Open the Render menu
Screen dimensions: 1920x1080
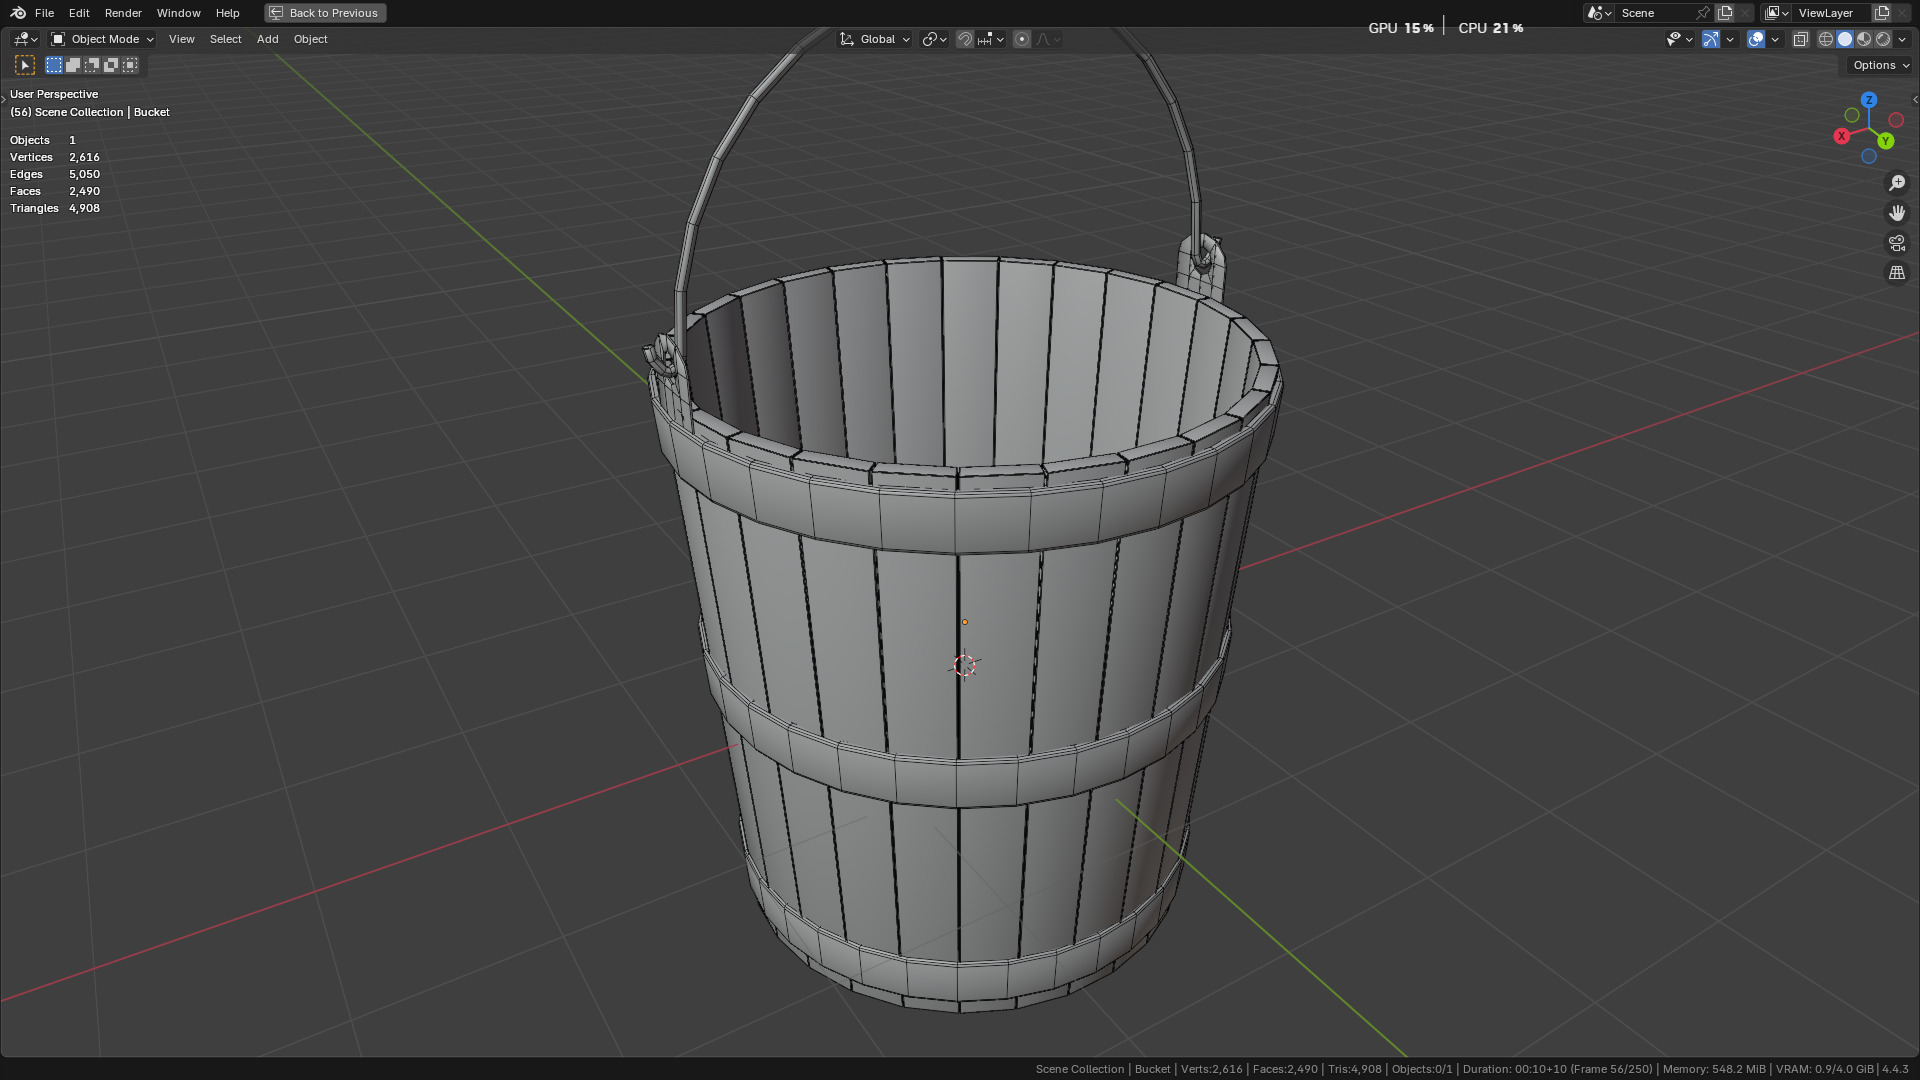coord(123,13)
